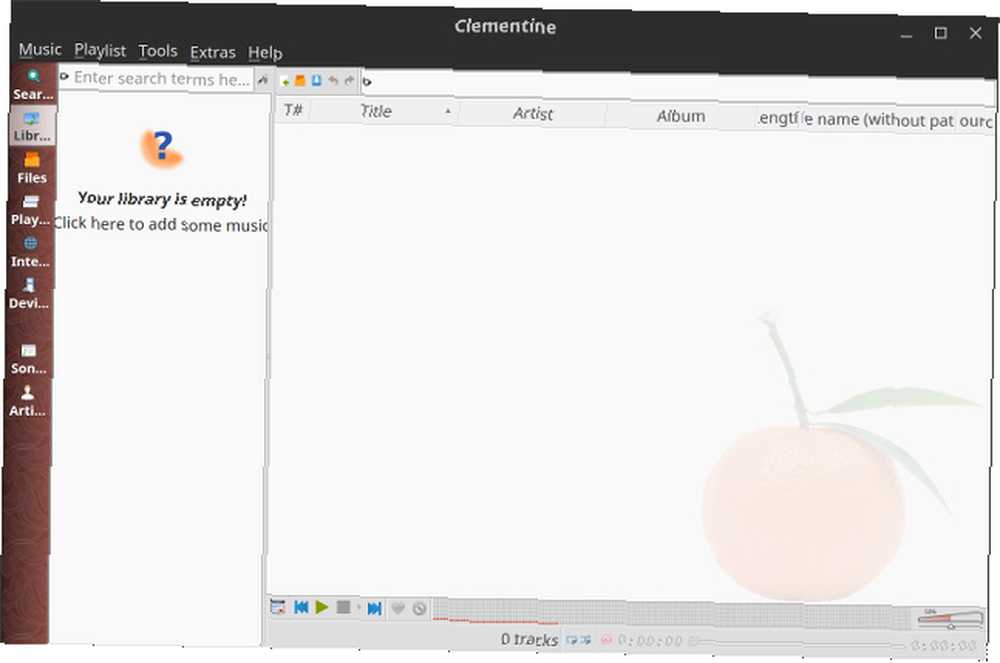Open the Playlist menu
This screenshot has width=1000, height=663.
tap(100, 50)
